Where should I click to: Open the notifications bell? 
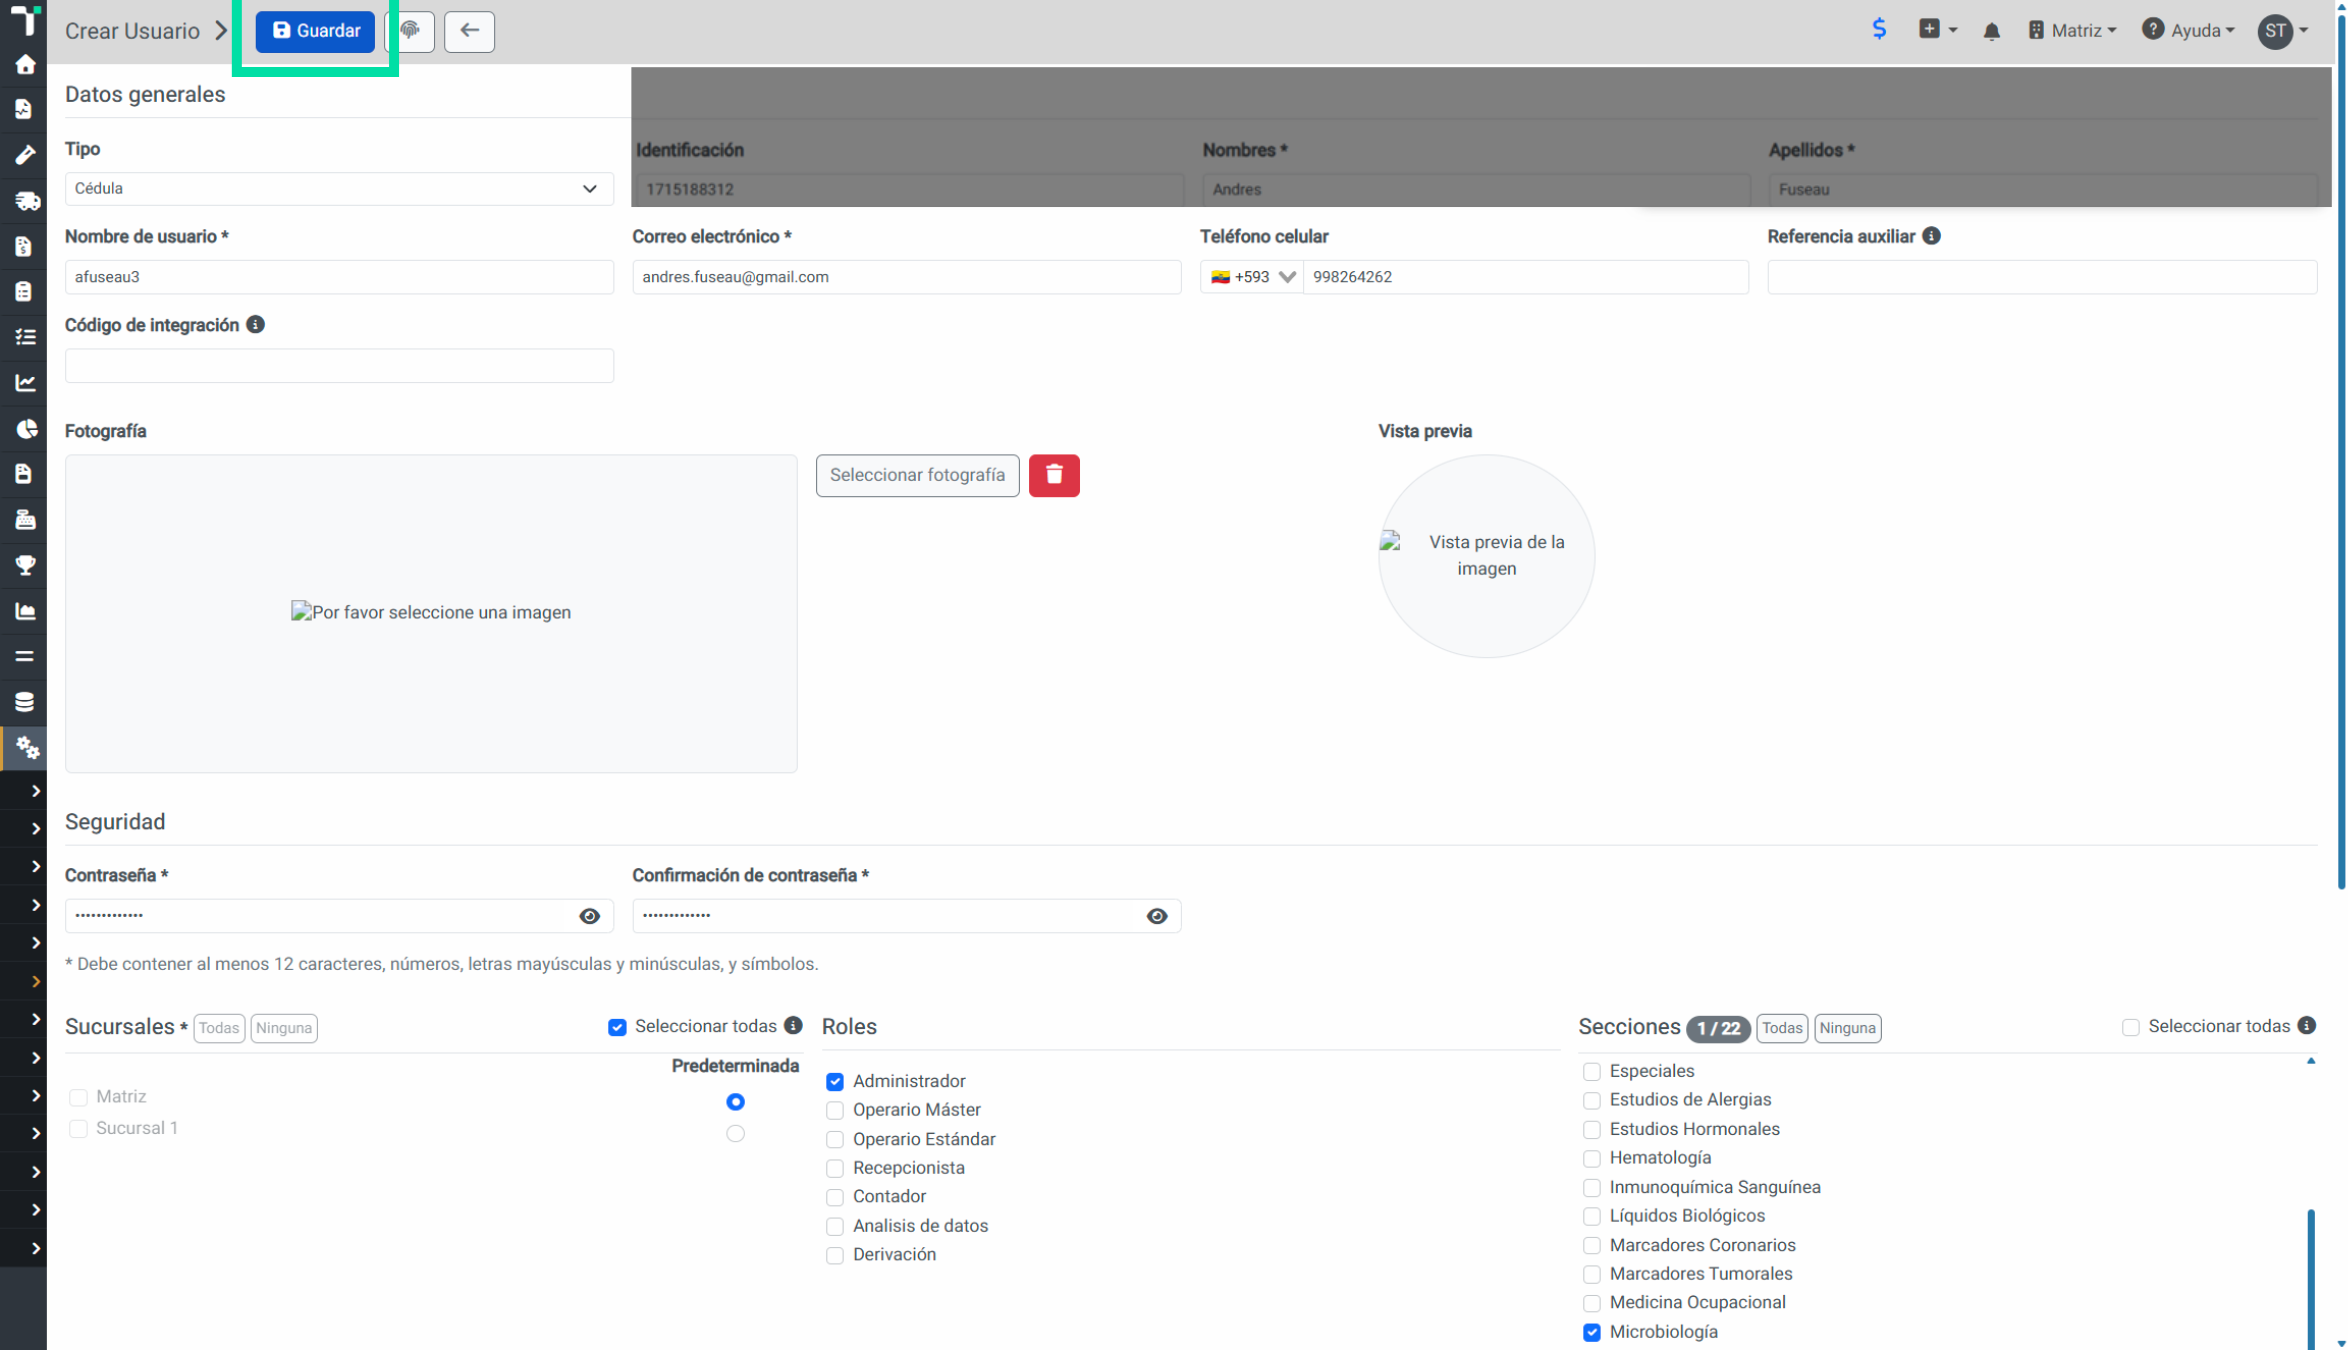(1991, 31)
